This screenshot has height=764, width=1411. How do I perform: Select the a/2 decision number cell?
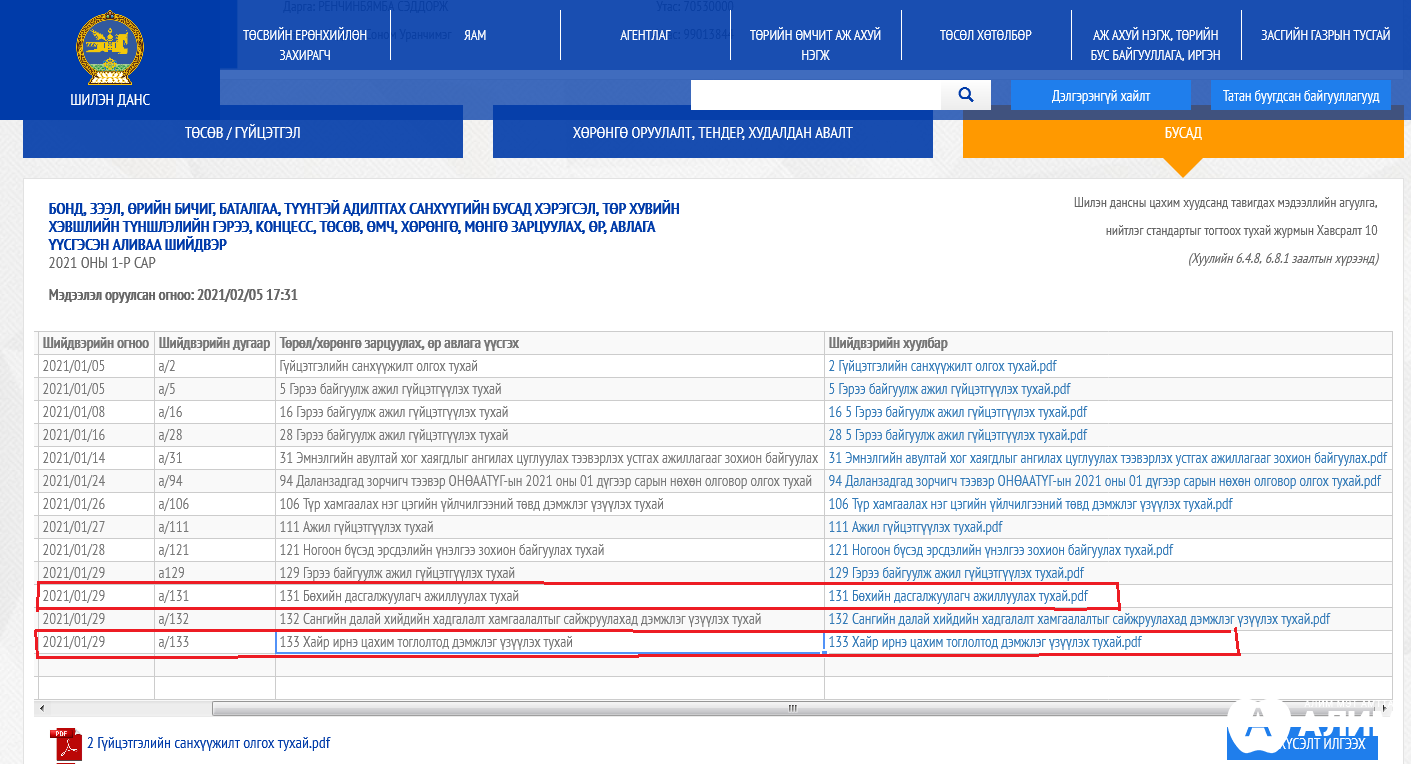[215, 366]
